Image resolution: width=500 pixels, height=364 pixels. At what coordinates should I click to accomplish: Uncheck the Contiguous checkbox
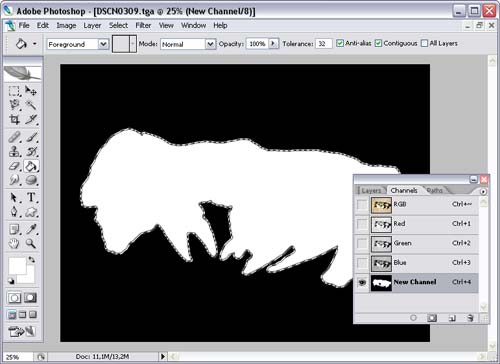click(x=378, y=43)
